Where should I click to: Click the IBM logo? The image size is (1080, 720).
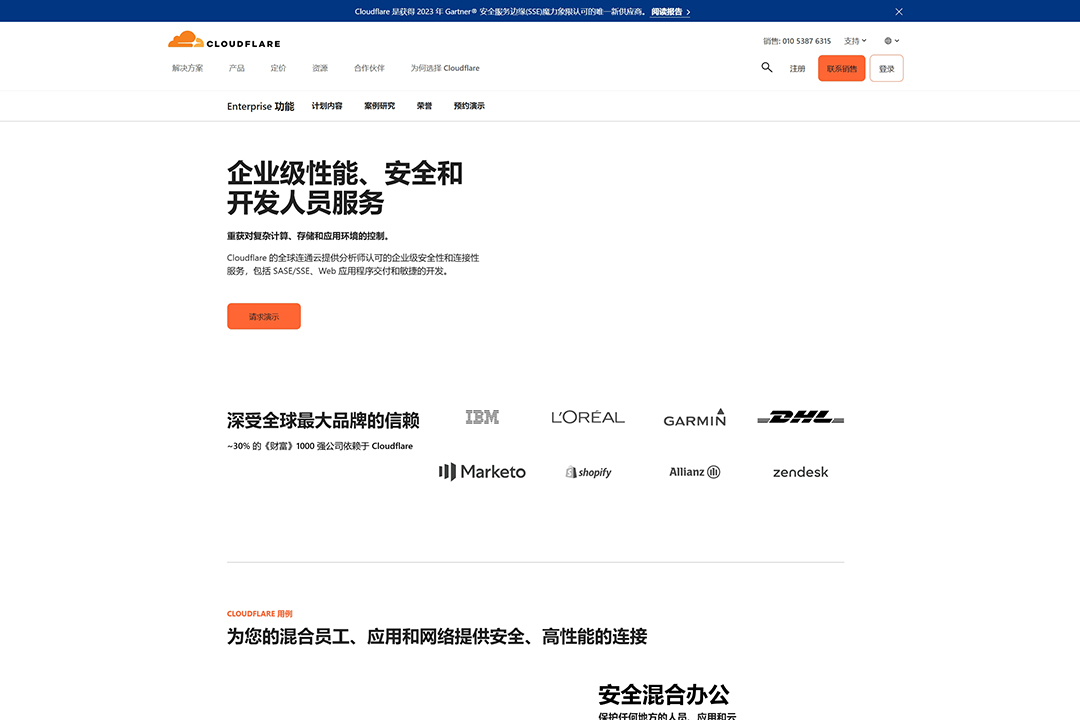tap(482, 418)
